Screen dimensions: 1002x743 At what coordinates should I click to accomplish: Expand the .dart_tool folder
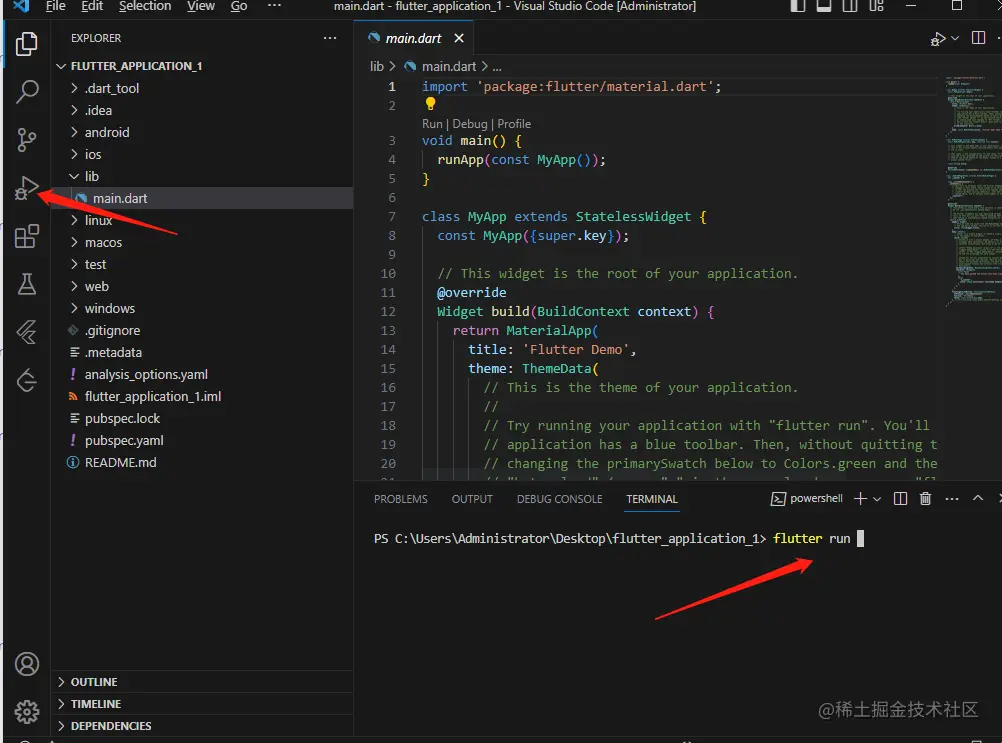pyautogui.click(x=74, y=88)
